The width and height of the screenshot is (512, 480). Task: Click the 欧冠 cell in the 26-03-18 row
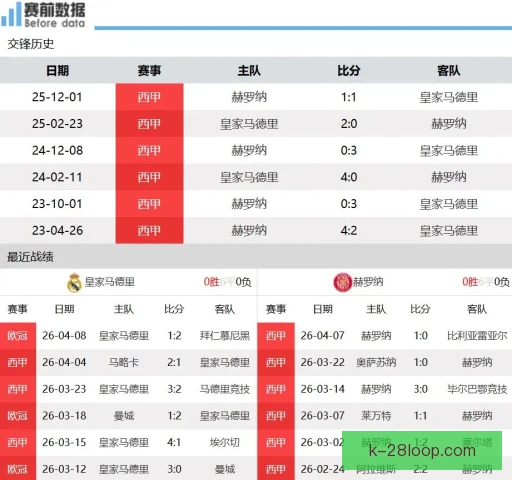(x=18, y=416)
